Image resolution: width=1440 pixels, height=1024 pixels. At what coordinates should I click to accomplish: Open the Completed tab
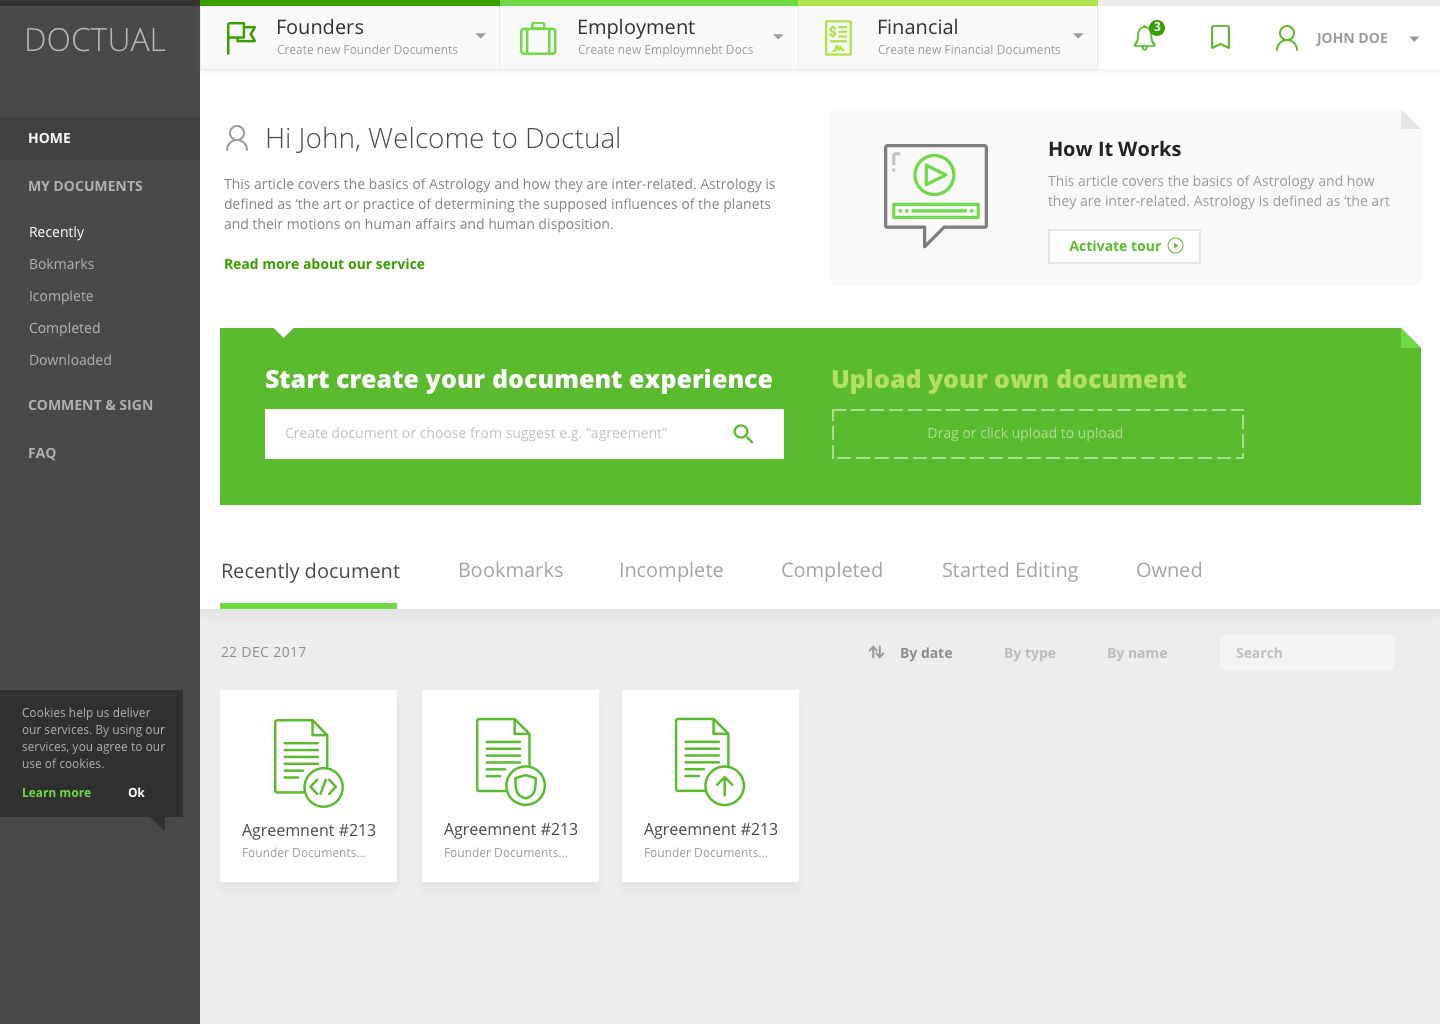click(831, 569)
